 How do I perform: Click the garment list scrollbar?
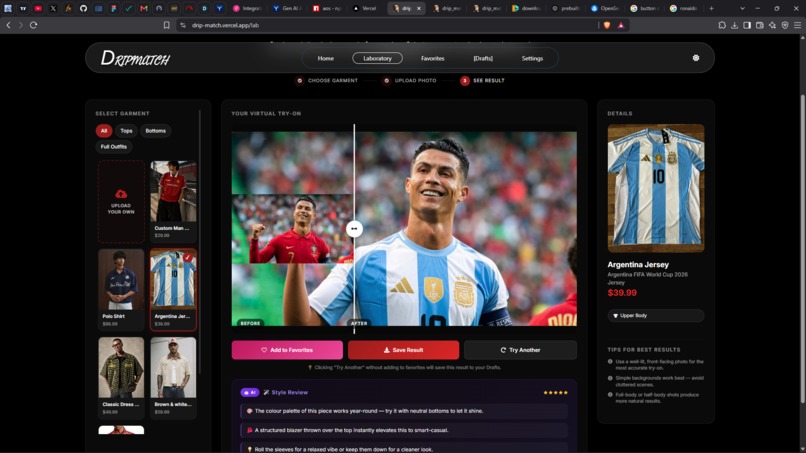[199, 242]
